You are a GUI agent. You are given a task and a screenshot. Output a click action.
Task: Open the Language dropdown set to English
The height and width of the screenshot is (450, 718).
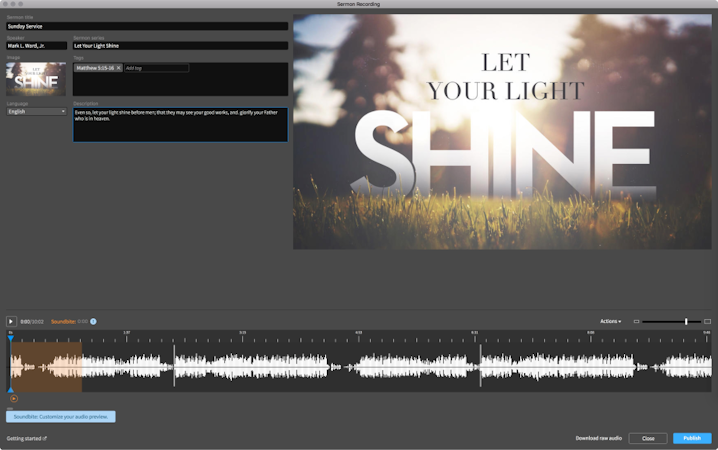click(x=36, y=111)
